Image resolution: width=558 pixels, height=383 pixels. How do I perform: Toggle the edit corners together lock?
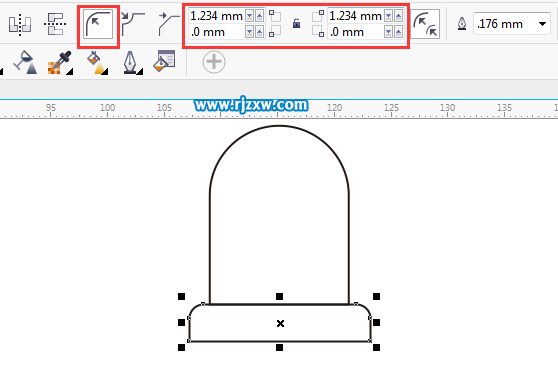[296, 24]
